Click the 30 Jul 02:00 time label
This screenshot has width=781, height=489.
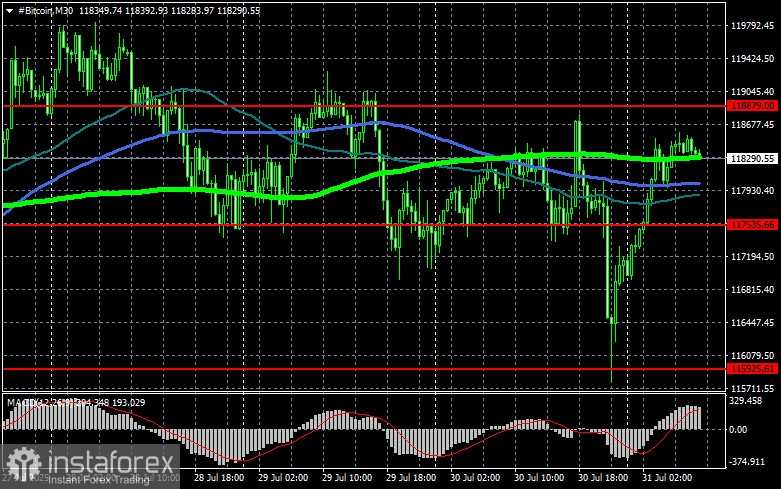click(x=475, y=478)
